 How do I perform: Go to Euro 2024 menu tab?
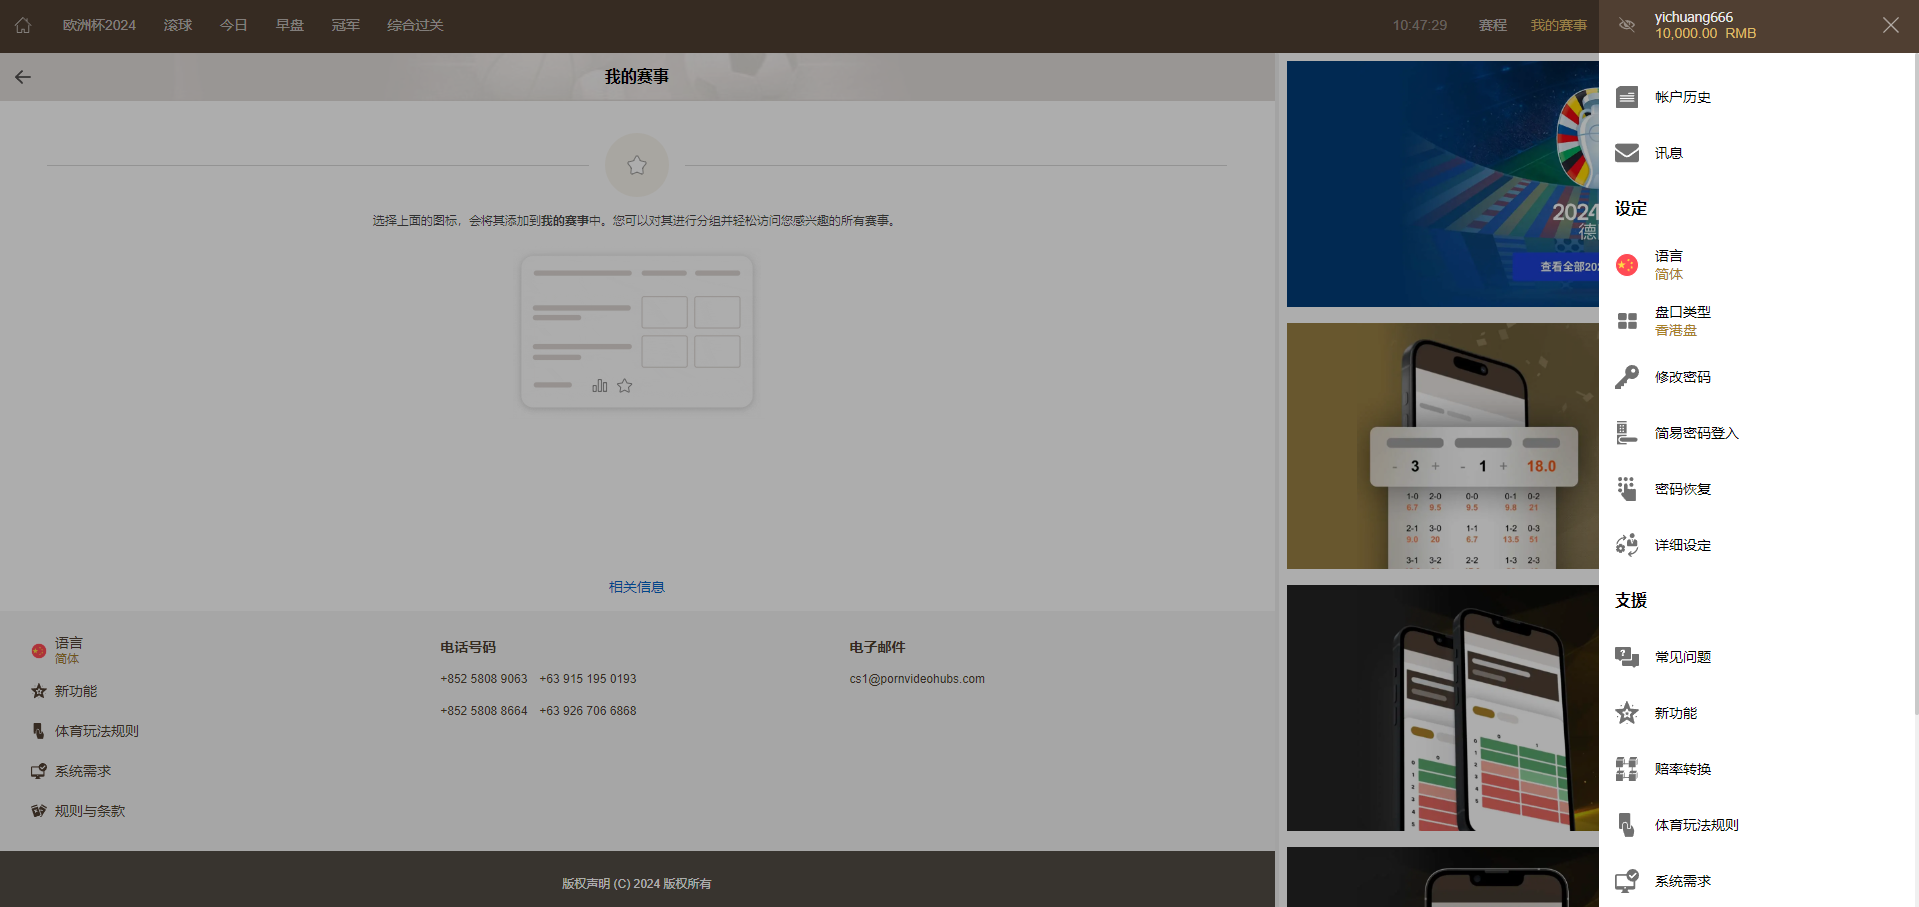99,25
